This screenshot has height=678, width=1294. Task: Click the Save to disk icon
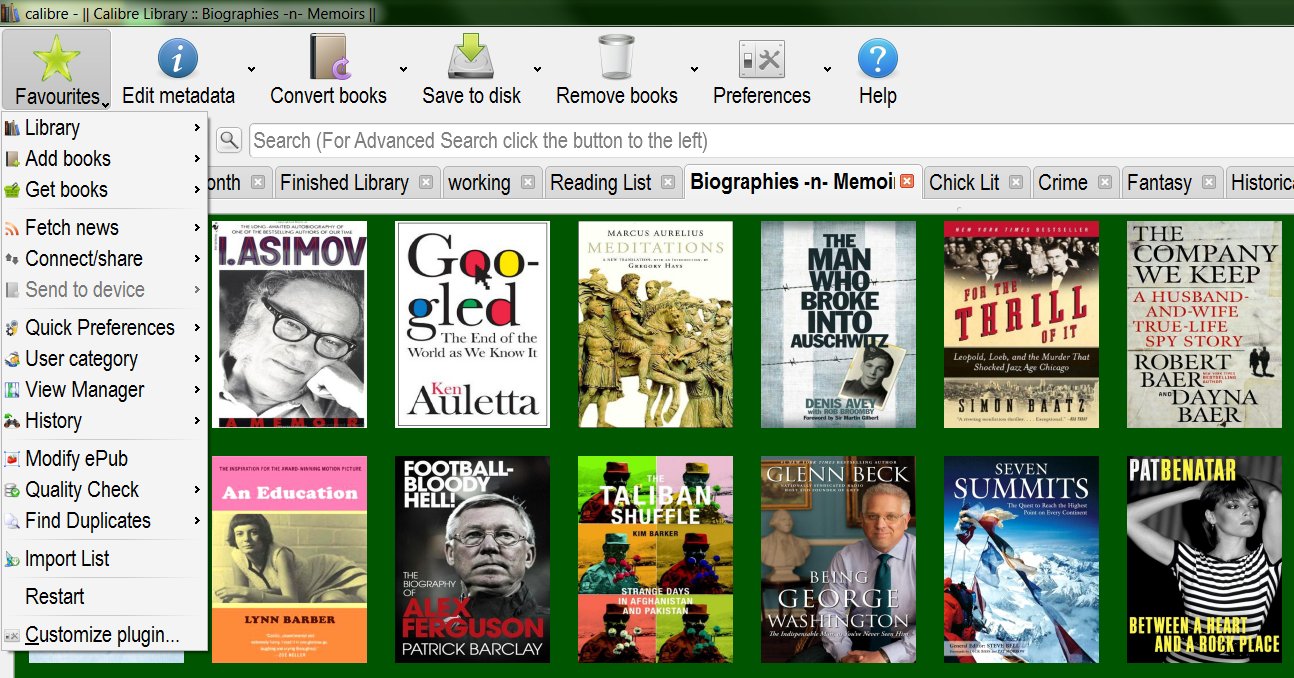pyautogui.click(x=471, y=57)
